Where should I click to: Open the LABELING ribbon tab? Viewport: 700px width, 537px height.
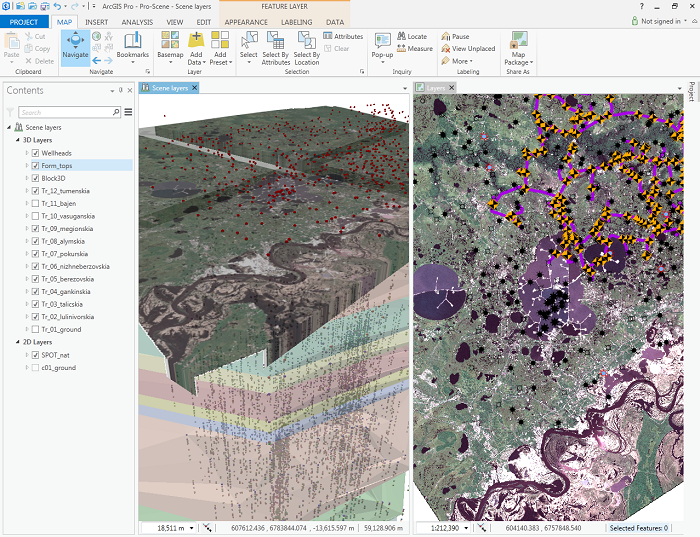coord(296,21)
